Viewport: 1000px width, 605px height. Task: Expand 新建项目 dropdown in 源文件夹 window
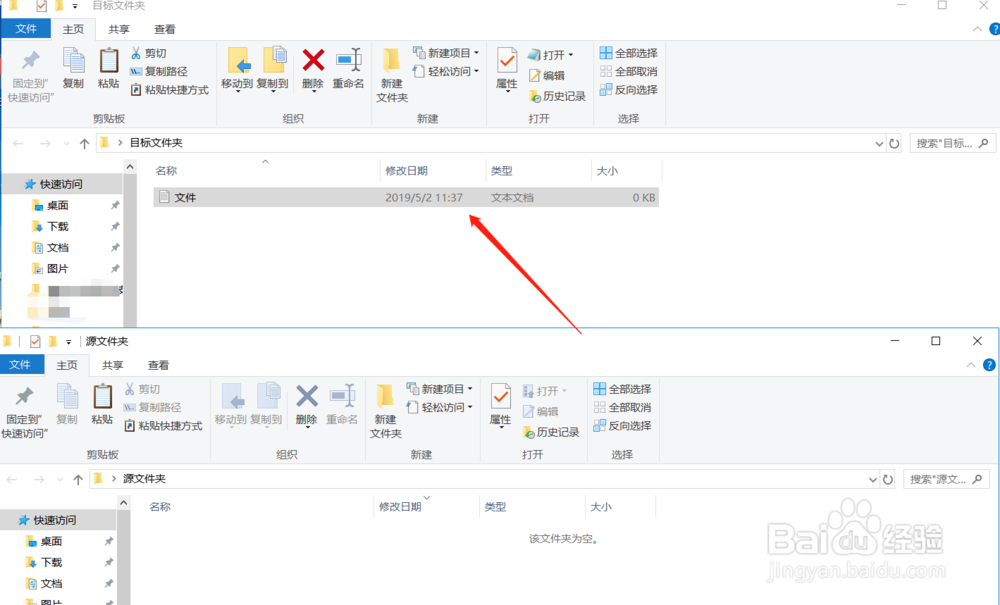[x=470, y=388]
